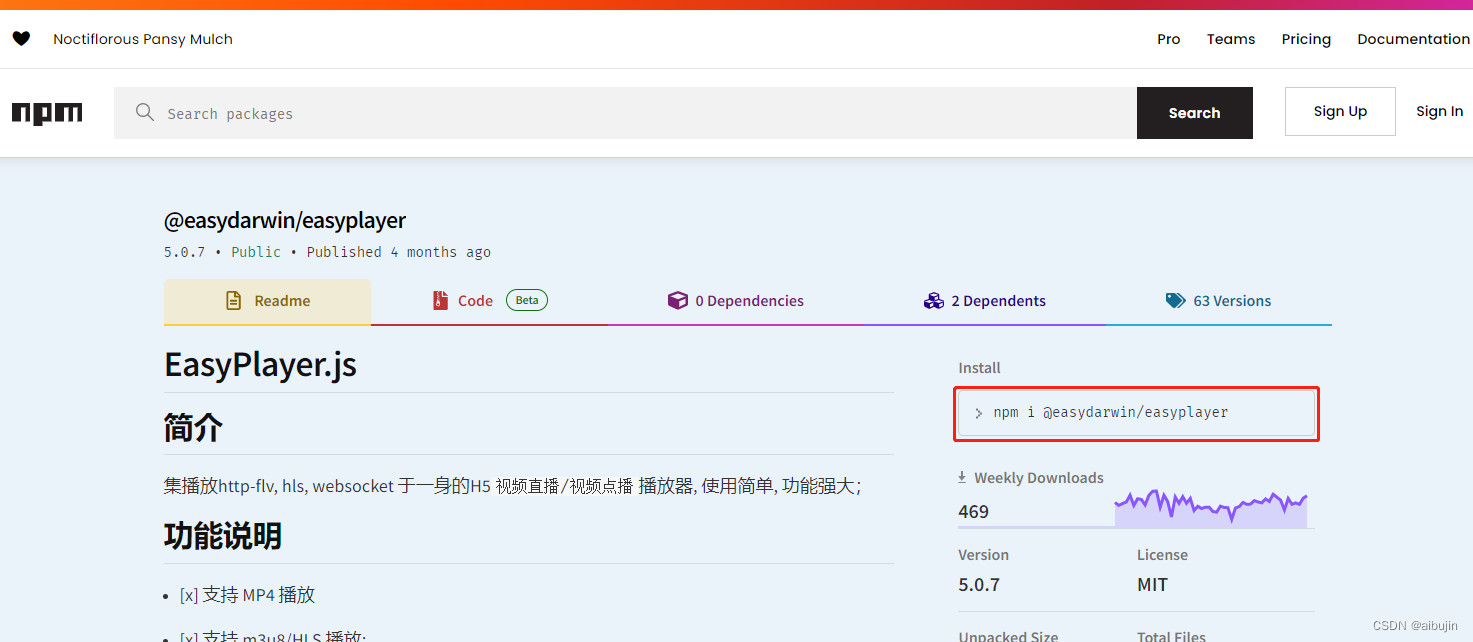The height and width of the screenshot is (642, 1473).
Task: Open the 2 Dependents tab
Action: click(x=985, y=301)
